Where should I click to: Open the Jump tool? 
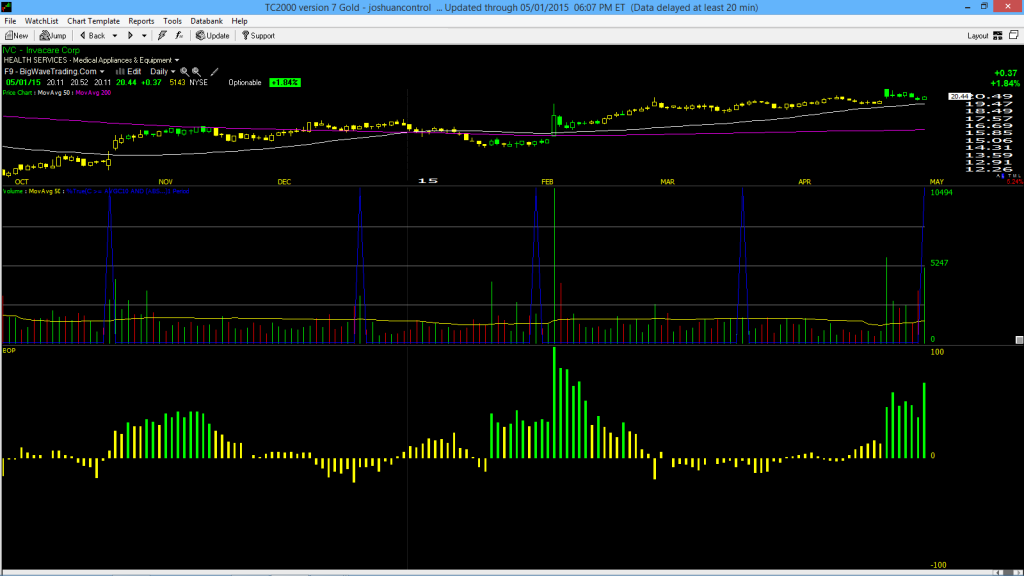[53, 36]
